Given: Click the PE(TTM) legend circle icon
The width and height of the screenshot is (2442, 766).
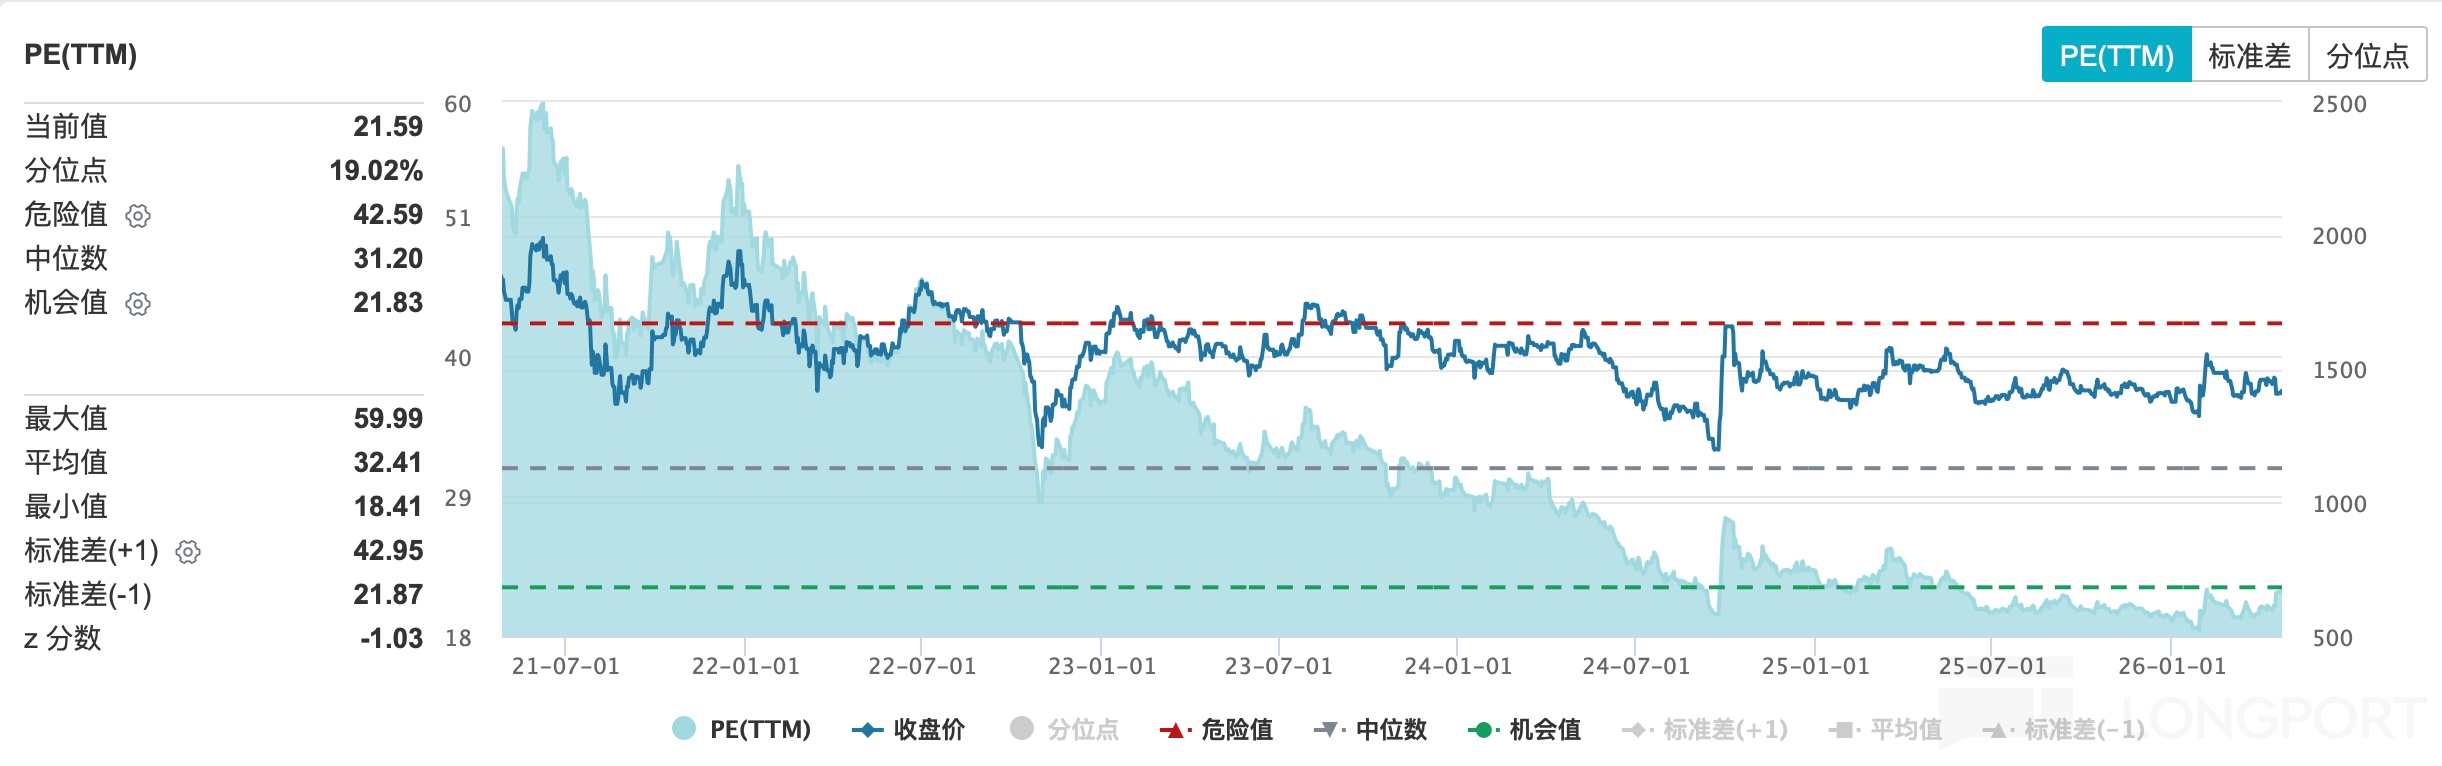Looking at the screenshot, I should (x=684, y=729).
